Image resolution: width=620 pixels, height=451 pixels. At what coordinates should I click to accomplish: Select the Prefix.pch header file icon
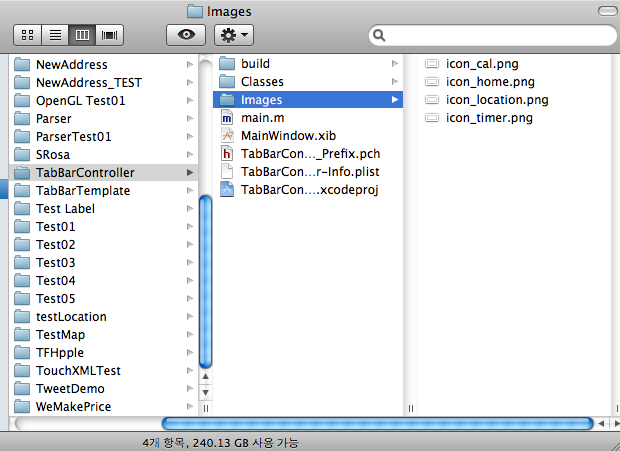click(x=227, y=154)
